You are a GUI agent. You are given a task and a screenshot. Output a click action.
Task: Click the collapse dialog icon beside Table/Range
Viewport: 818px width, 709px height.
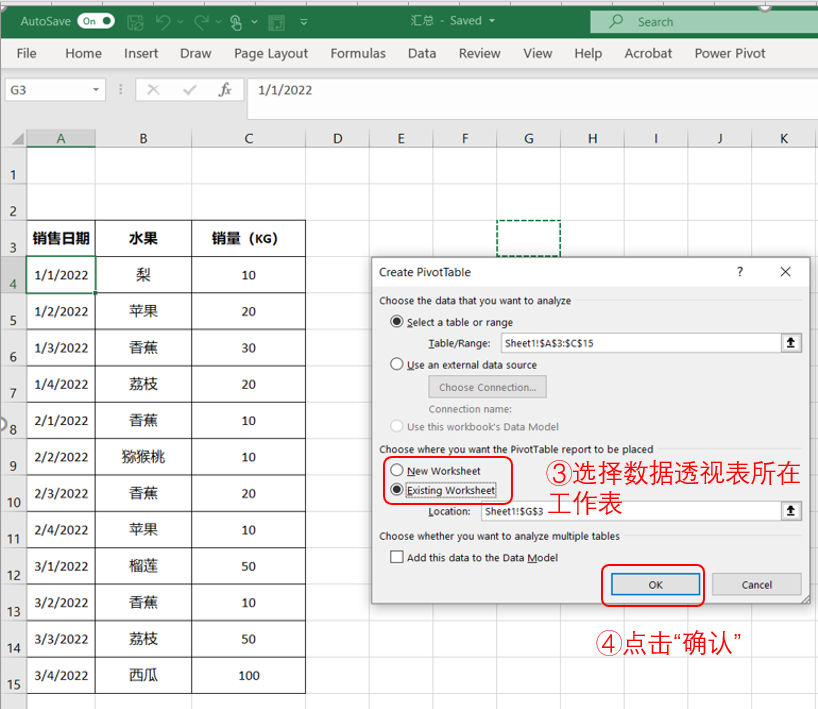[791, 343]
